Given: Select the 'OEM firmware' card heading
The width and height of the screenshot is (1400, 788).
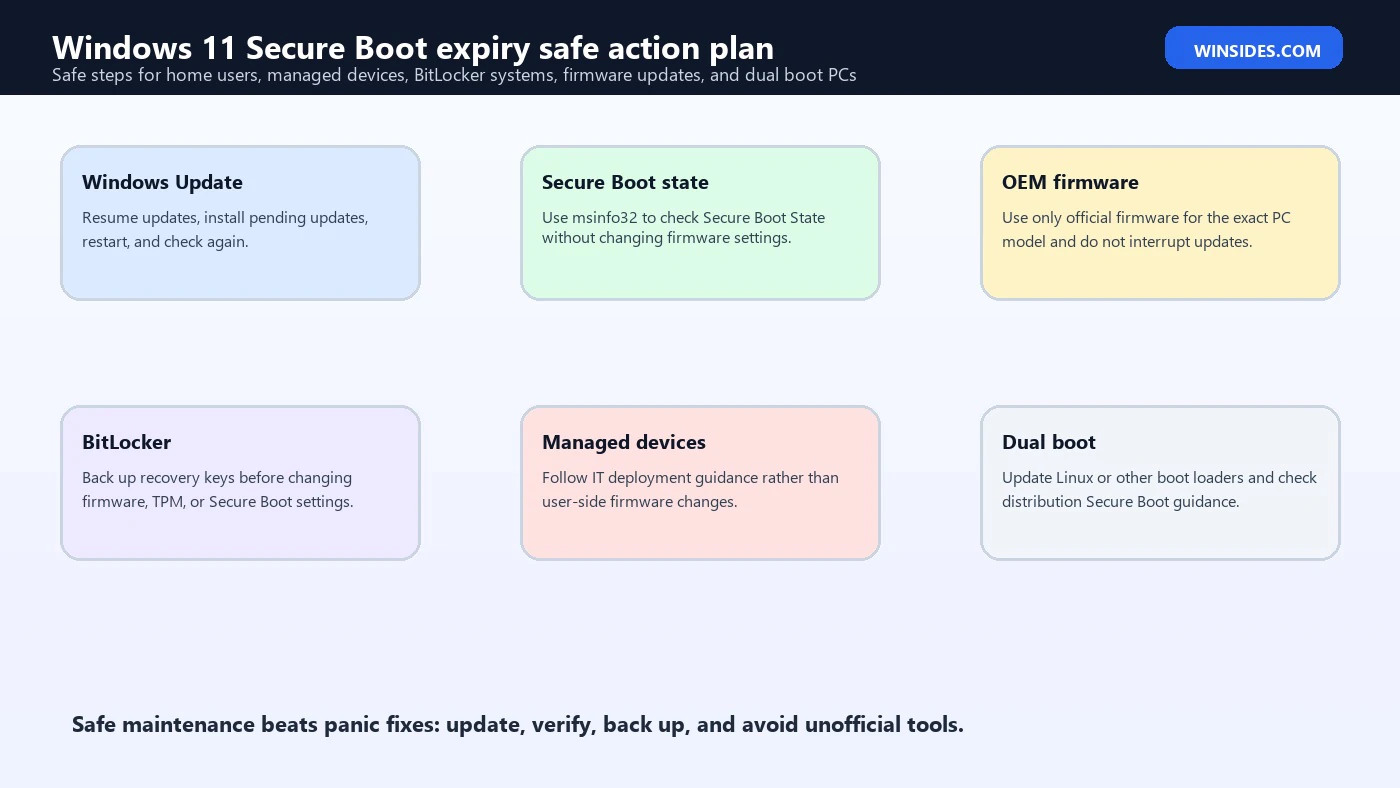Looking at the screenshot, I should (x=1070, y=182).
